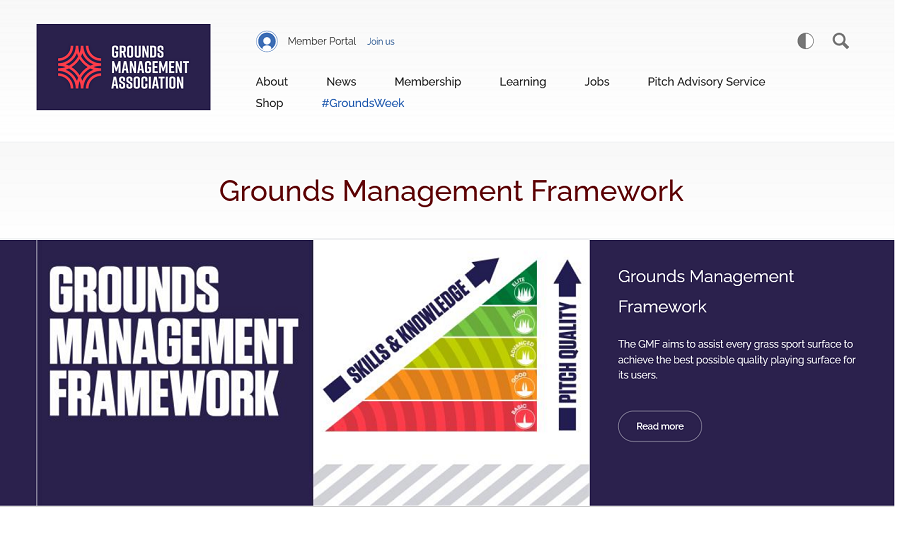Viewport: 900px width, 558px height.
Task: Navigate to the Jobs menu item
Action: tap(597, 82)
